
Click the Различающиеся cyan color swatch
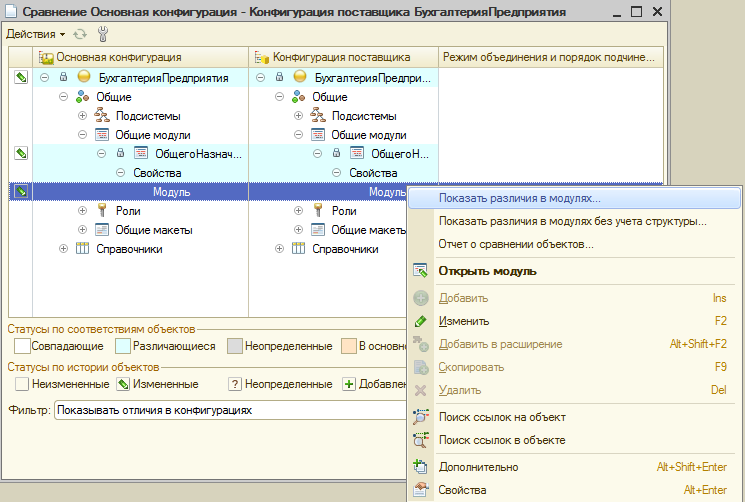tap(123, 346)
